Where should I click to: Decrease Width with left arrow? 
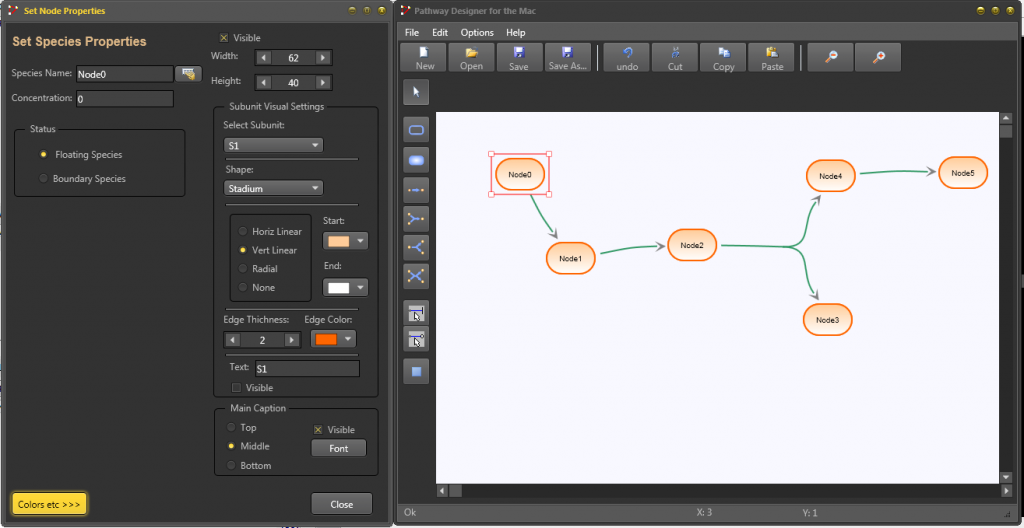[263, 58]
